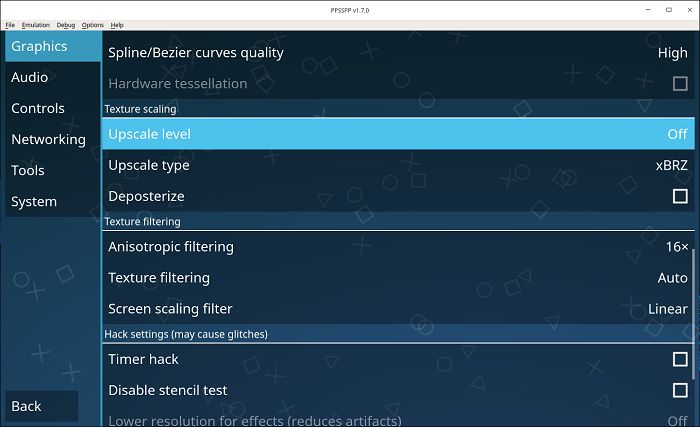Image resolution: width=700 pixels, height=427 pixels.
Task: Change the Texture filtering Auto option
Action: click(x=398, y=278)
